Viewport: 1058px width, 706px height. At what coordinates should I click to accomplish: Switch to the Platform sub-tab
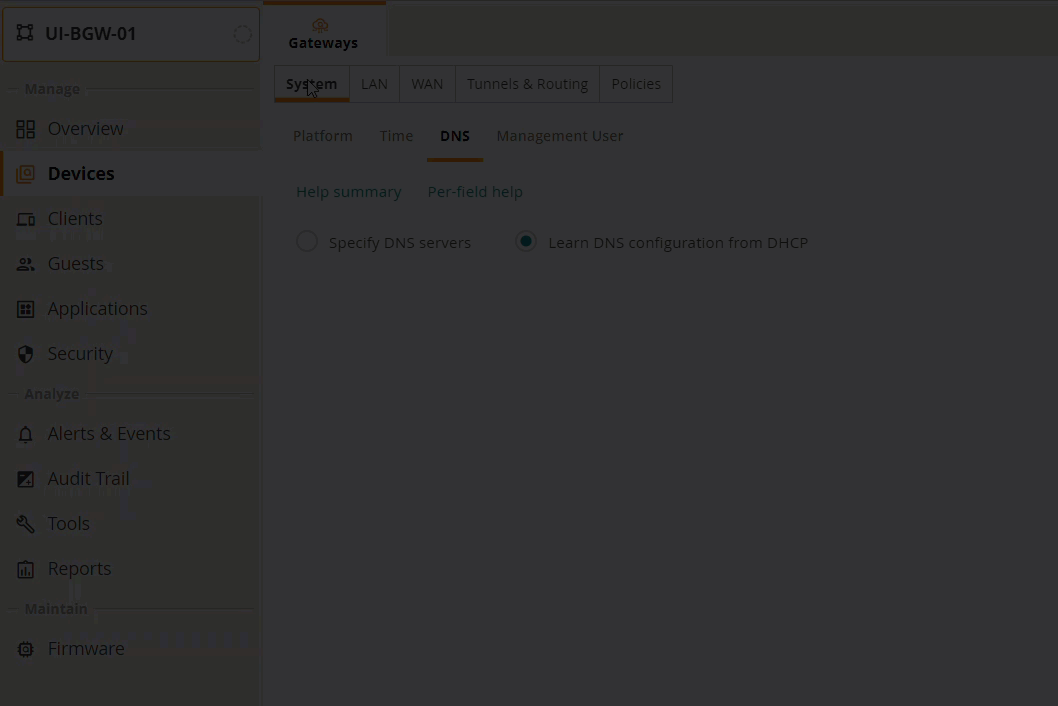click(322, 135)
